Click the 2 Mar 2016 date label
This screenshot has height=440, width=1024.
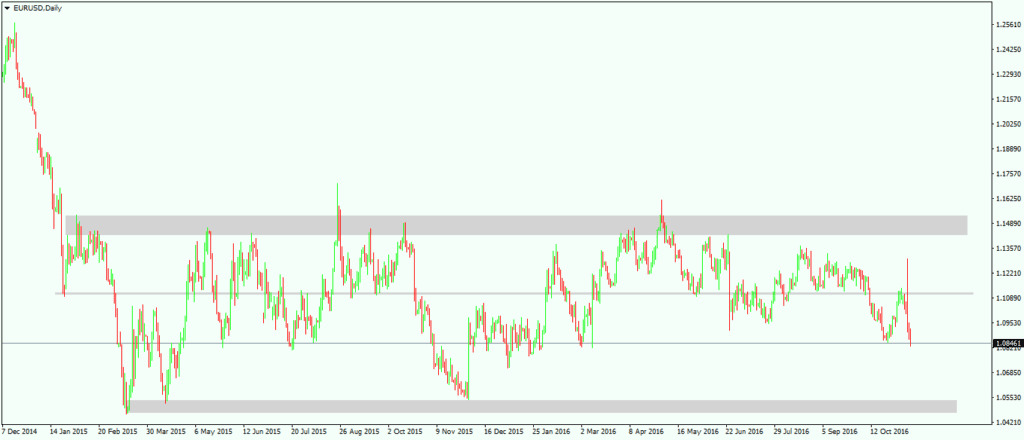click(x=599, y=432)
